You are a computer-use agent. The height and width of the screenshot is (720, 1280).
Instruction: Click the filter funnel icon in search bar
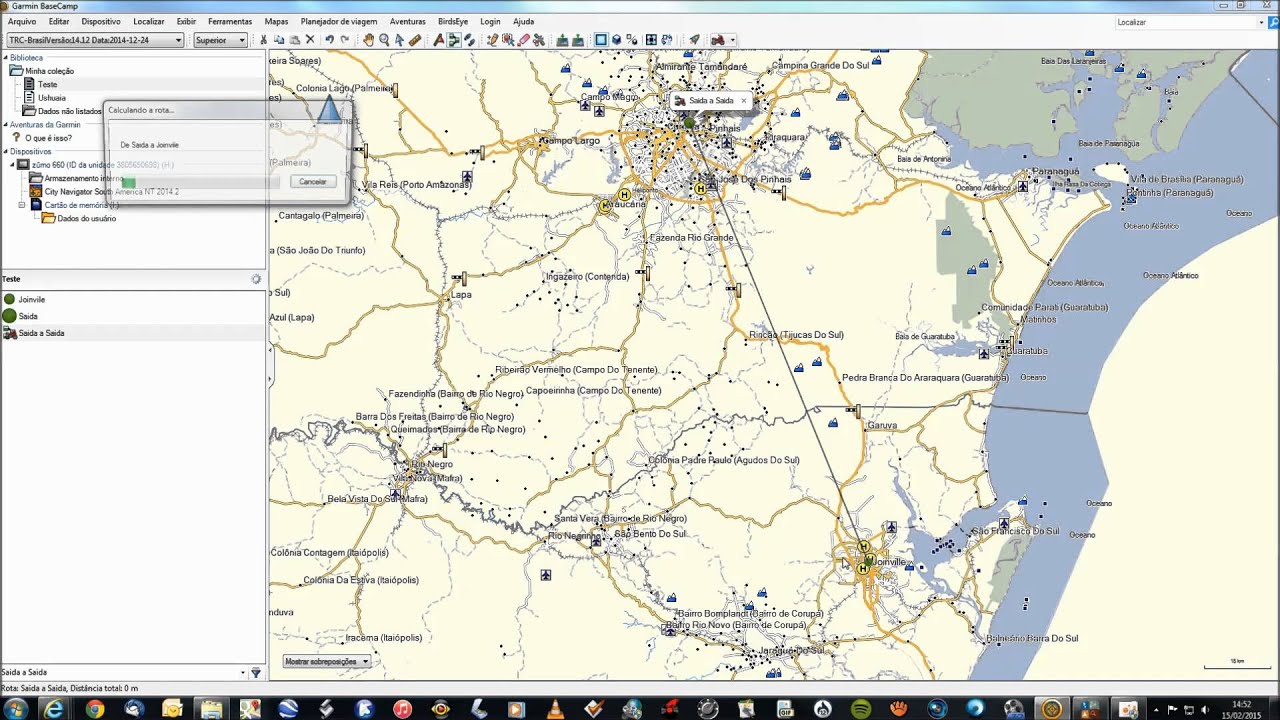[256, 673]
